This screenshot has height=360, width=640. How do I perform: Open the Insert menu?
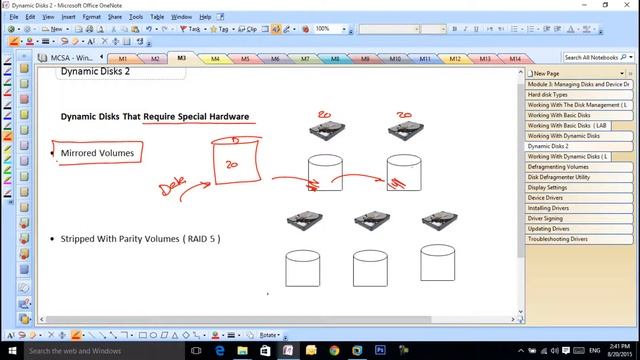coord(68,17)
